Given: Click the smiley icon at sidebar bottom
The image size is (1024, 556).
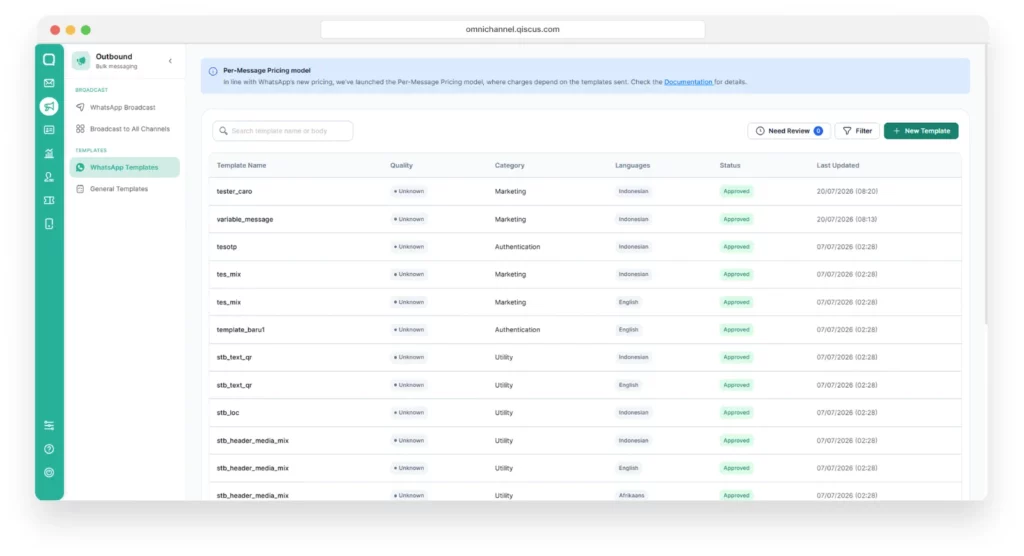Looking at the screenshot, I should (x=49, y=472).
